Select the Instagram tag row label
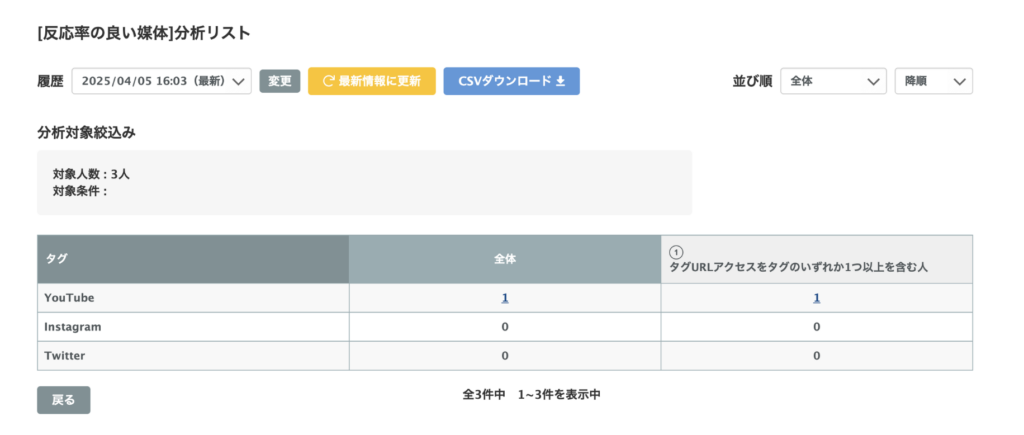 click(x=73, y=327)
